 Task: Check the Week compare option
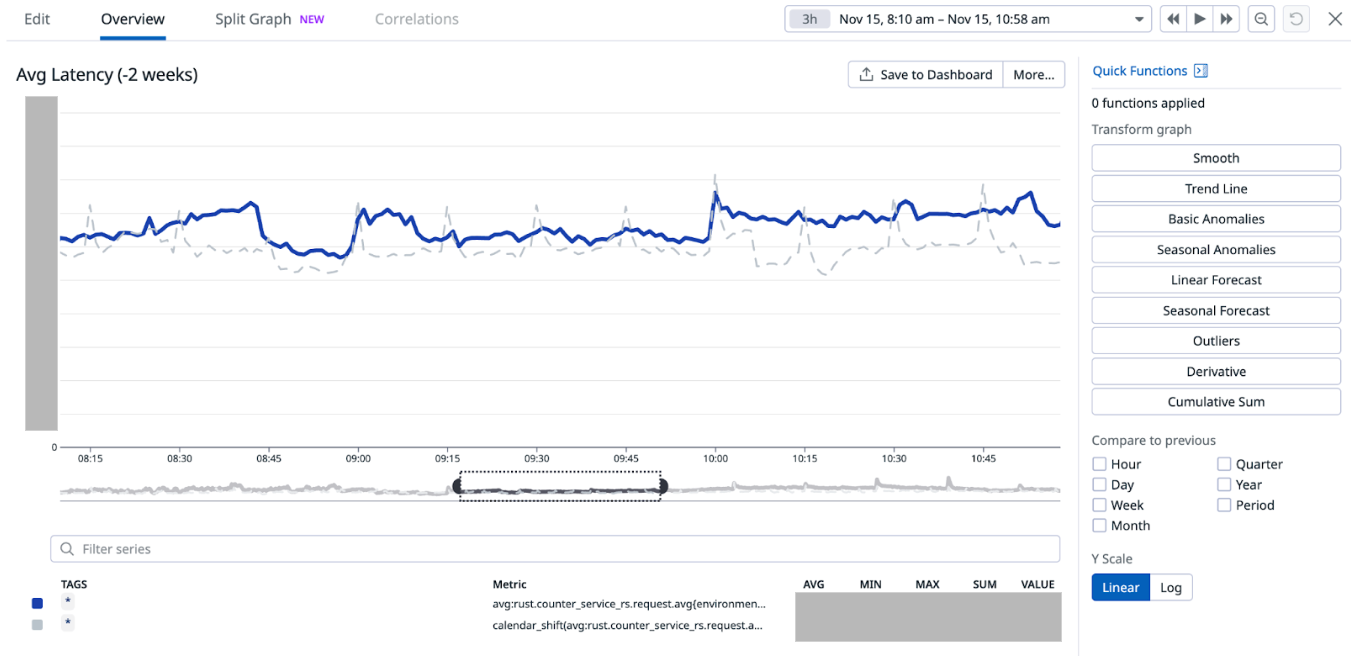[1099, 505]
